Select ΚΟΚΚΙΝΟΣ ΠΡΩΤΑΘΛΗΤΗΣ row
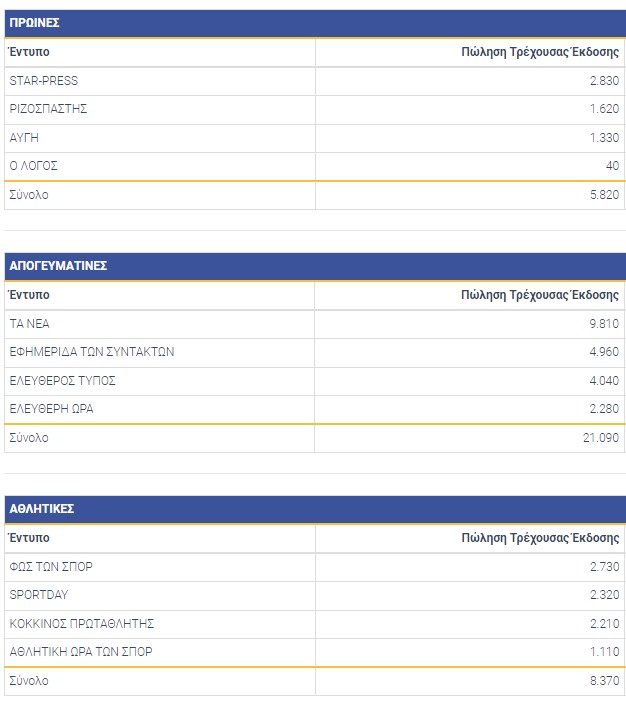This screenshot has height=709, width=626. coord(81,624)
